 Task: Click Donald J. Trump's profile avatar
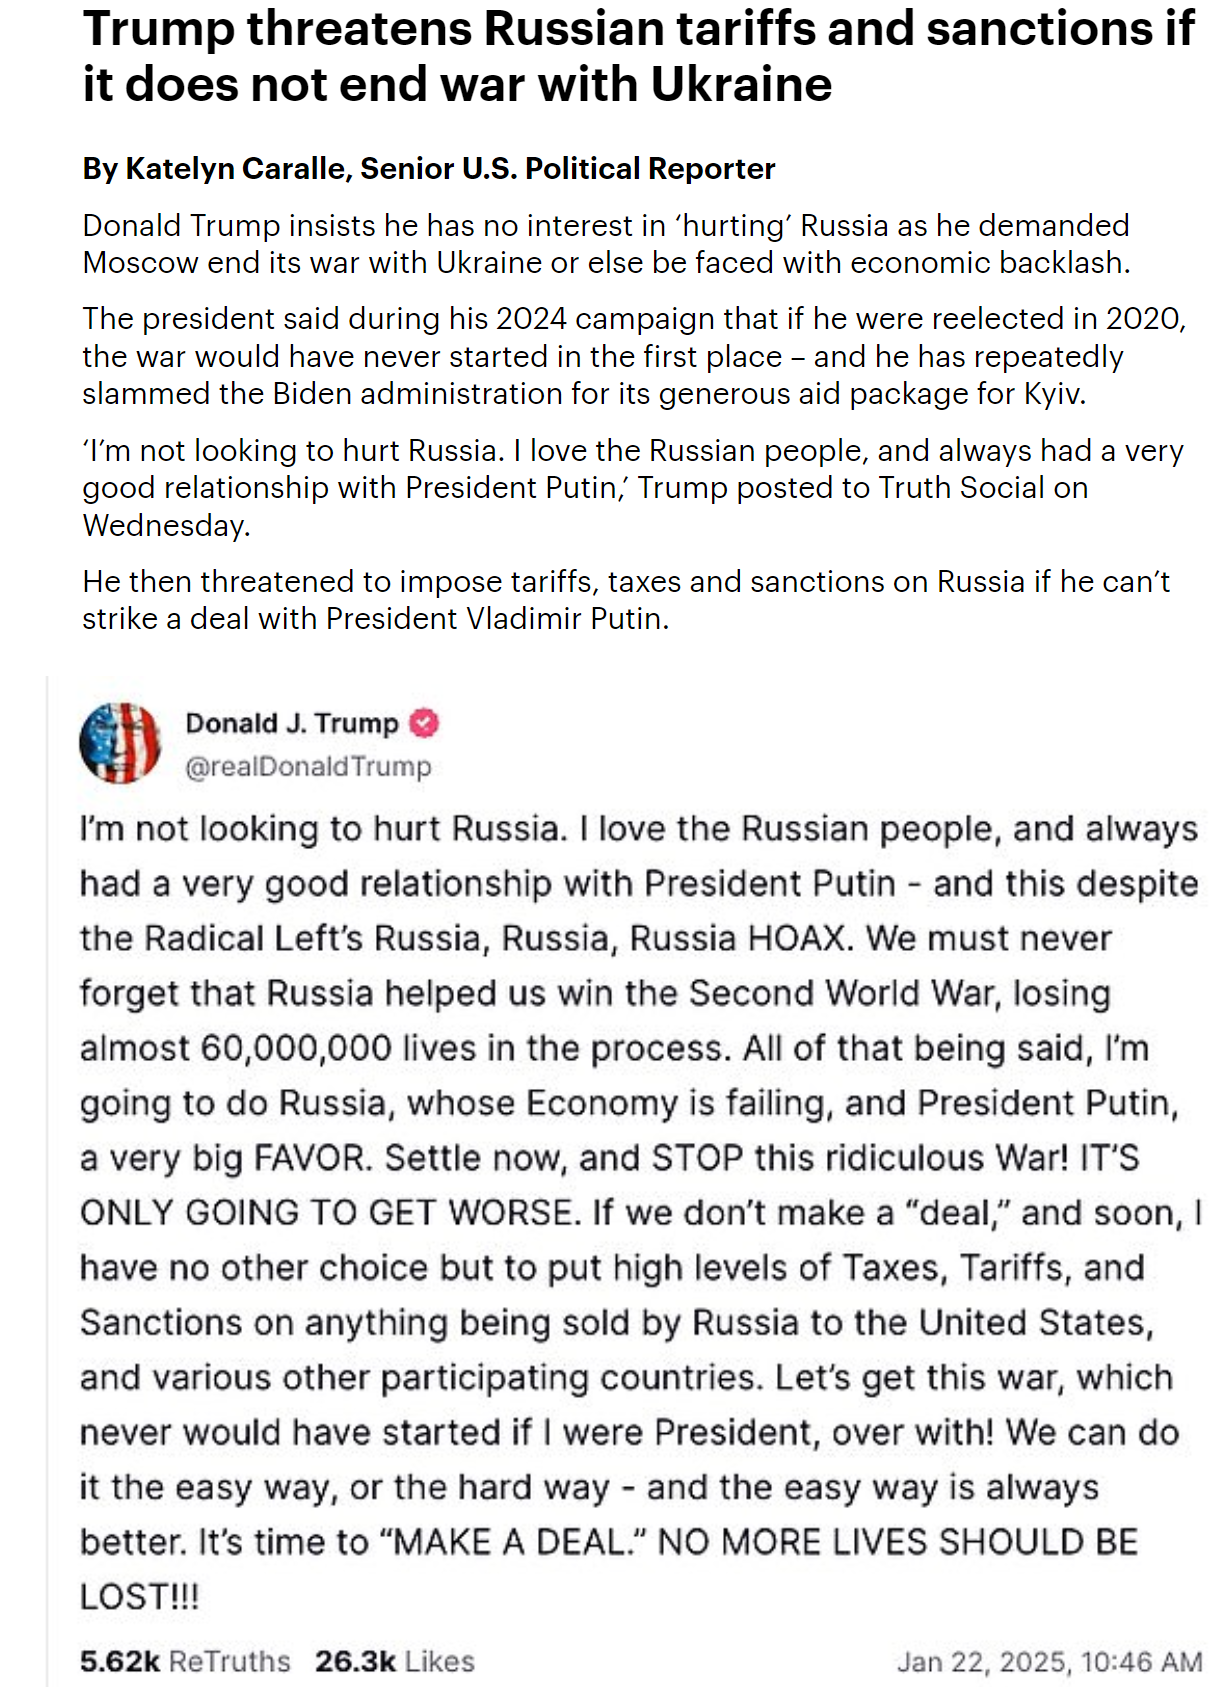pyautogui.click(x=120, y=743)
